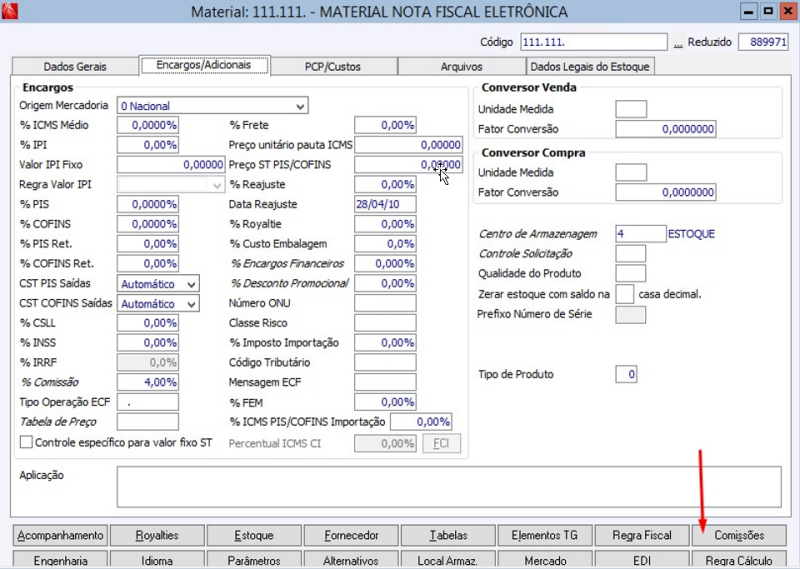The height and width of the screenshot is (569, 800).
Task: Click the % Encargos Financeiros field
Action: tap(385, 264)
